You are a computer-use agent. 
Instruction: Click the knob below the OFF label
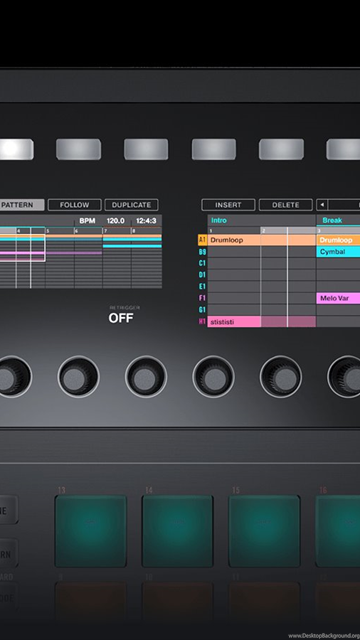click(x=146, y=377)
